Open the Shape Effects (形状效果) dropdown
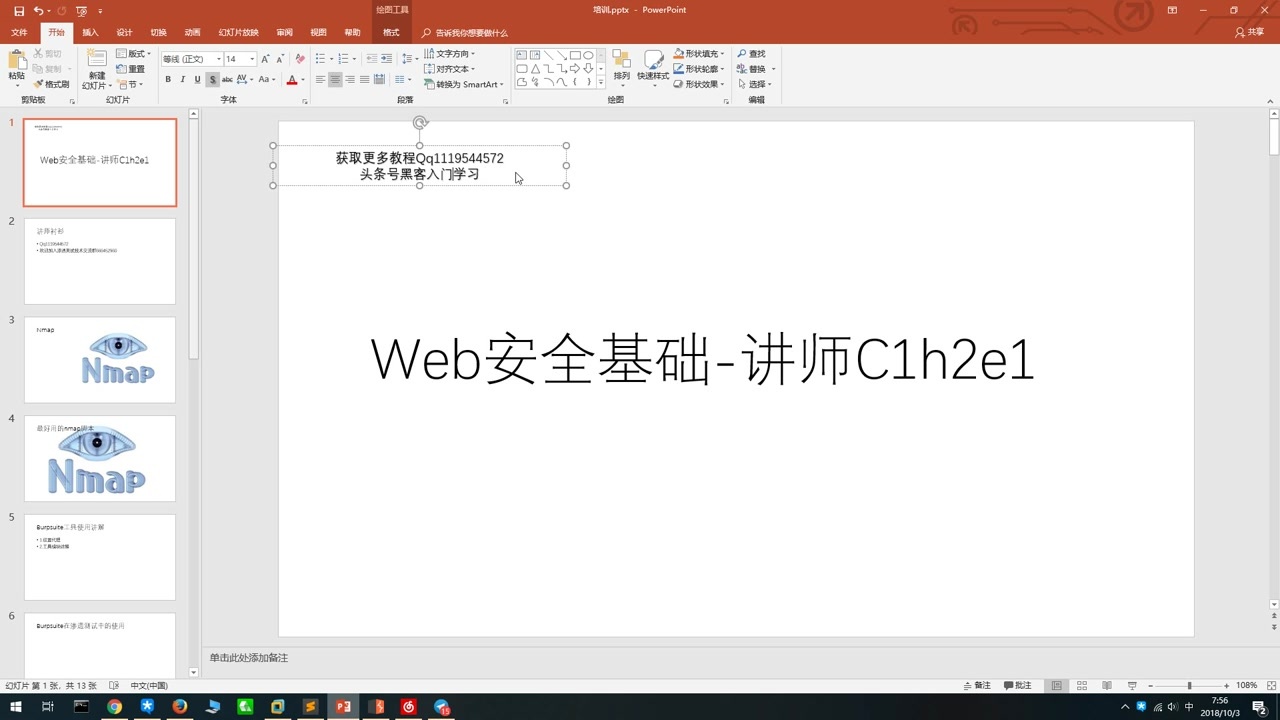 (x=698, y=84)
